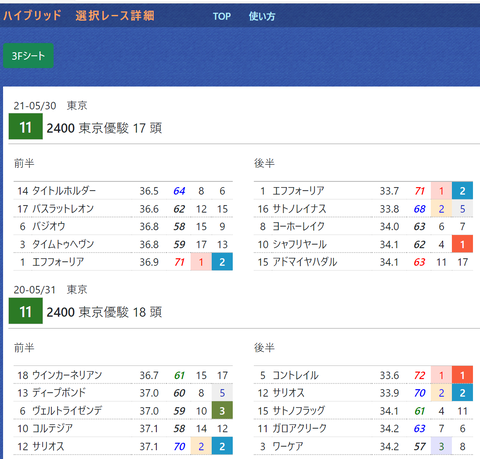
Task: Click the 21-05/30 東京 date label
Action: (x=50, y=106)
